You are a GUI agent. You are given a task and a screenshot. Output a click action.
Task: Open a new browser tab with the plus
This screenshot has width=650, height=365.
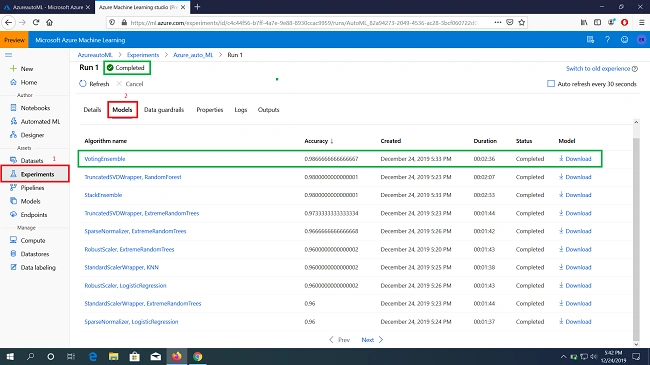(197, 7)
